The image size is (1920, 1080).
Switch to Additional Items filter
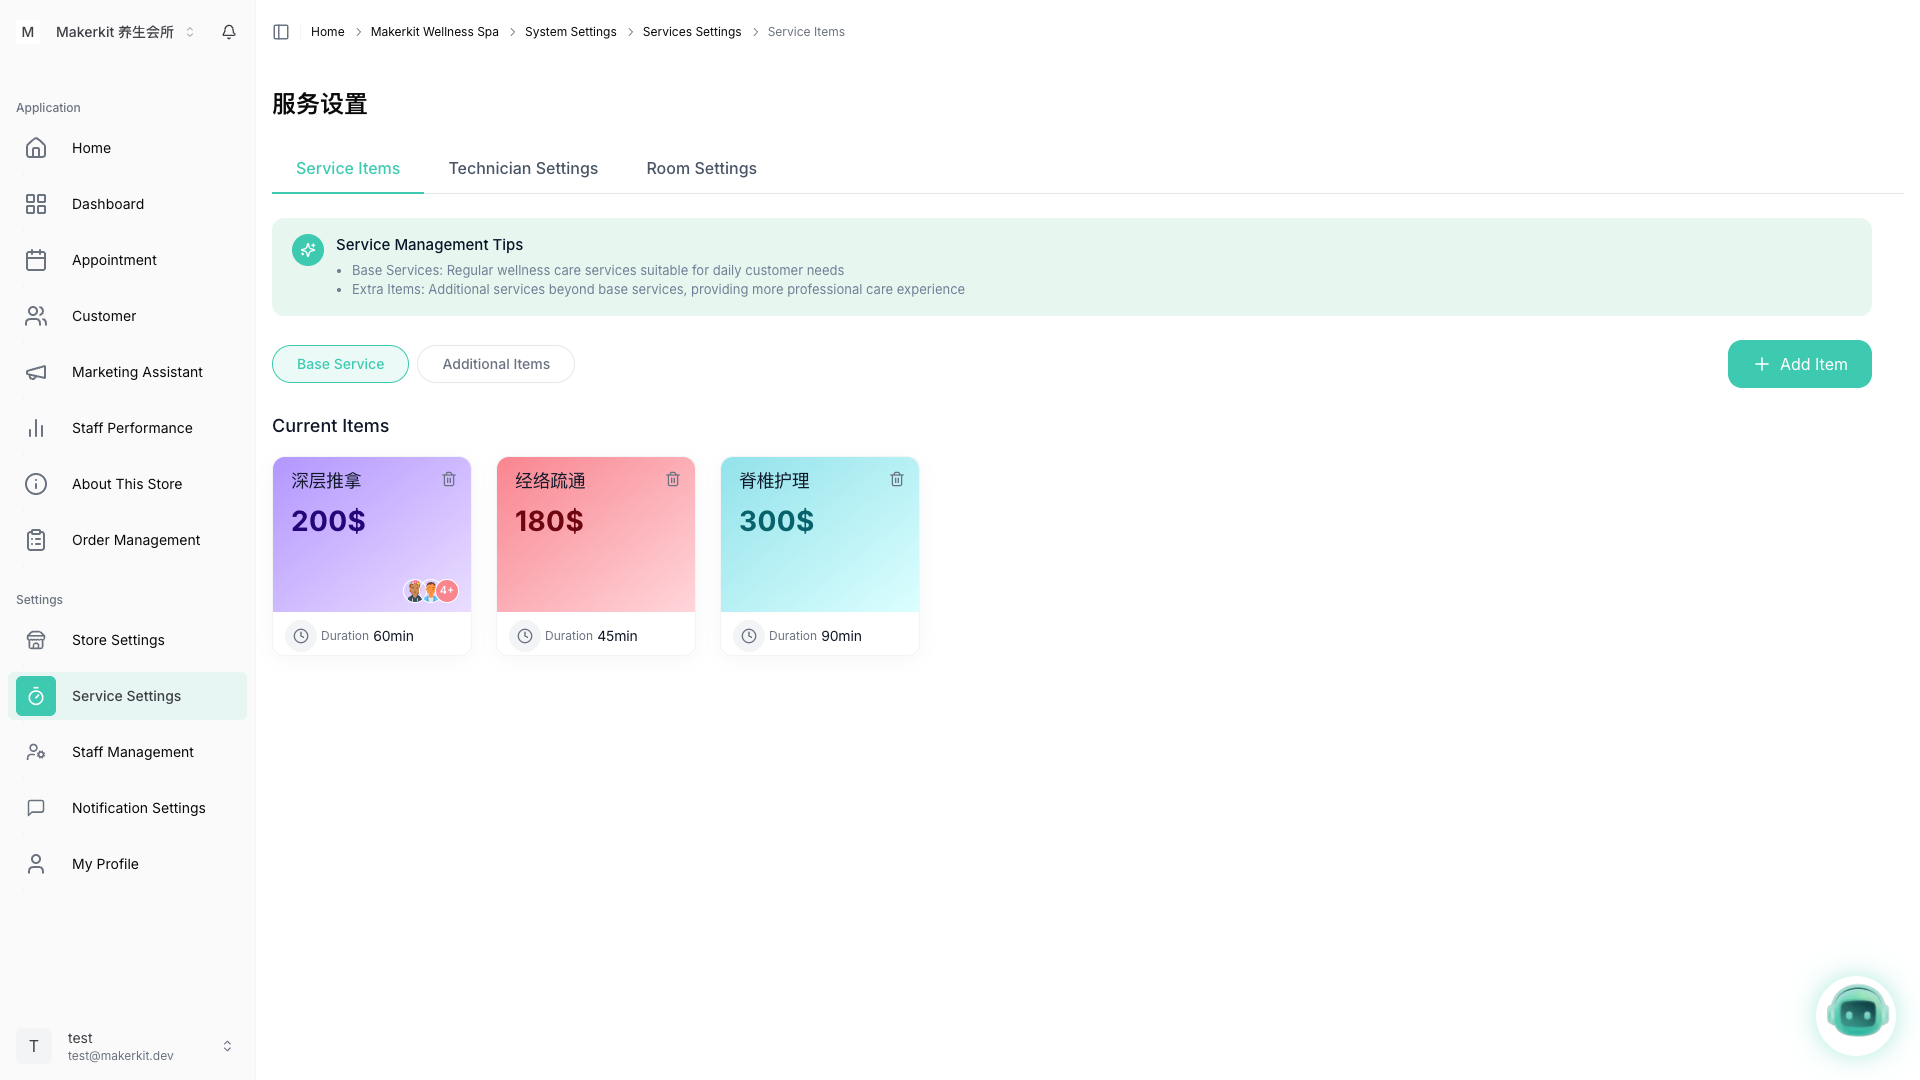(x=496, y=364)
